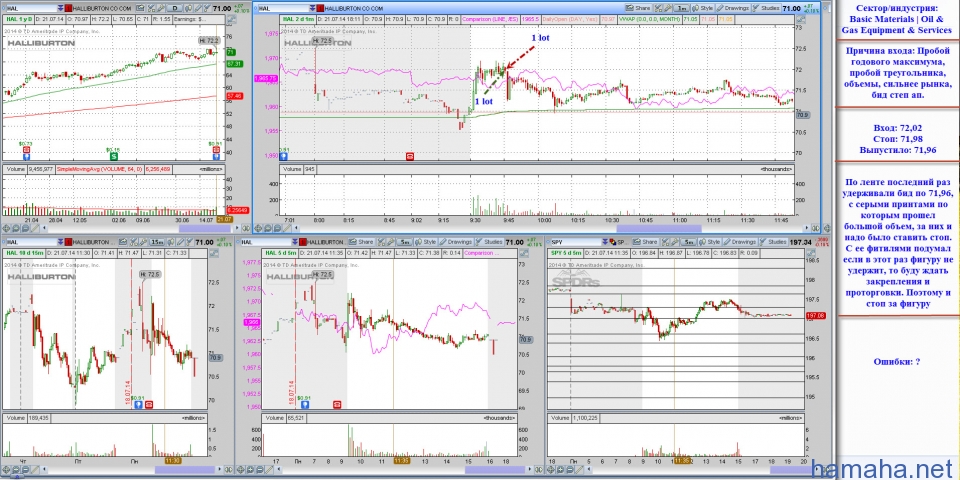960x480 pixels.
Task: Open 1m timeframe selector in top-right chart
Action: tap(681, 8)
